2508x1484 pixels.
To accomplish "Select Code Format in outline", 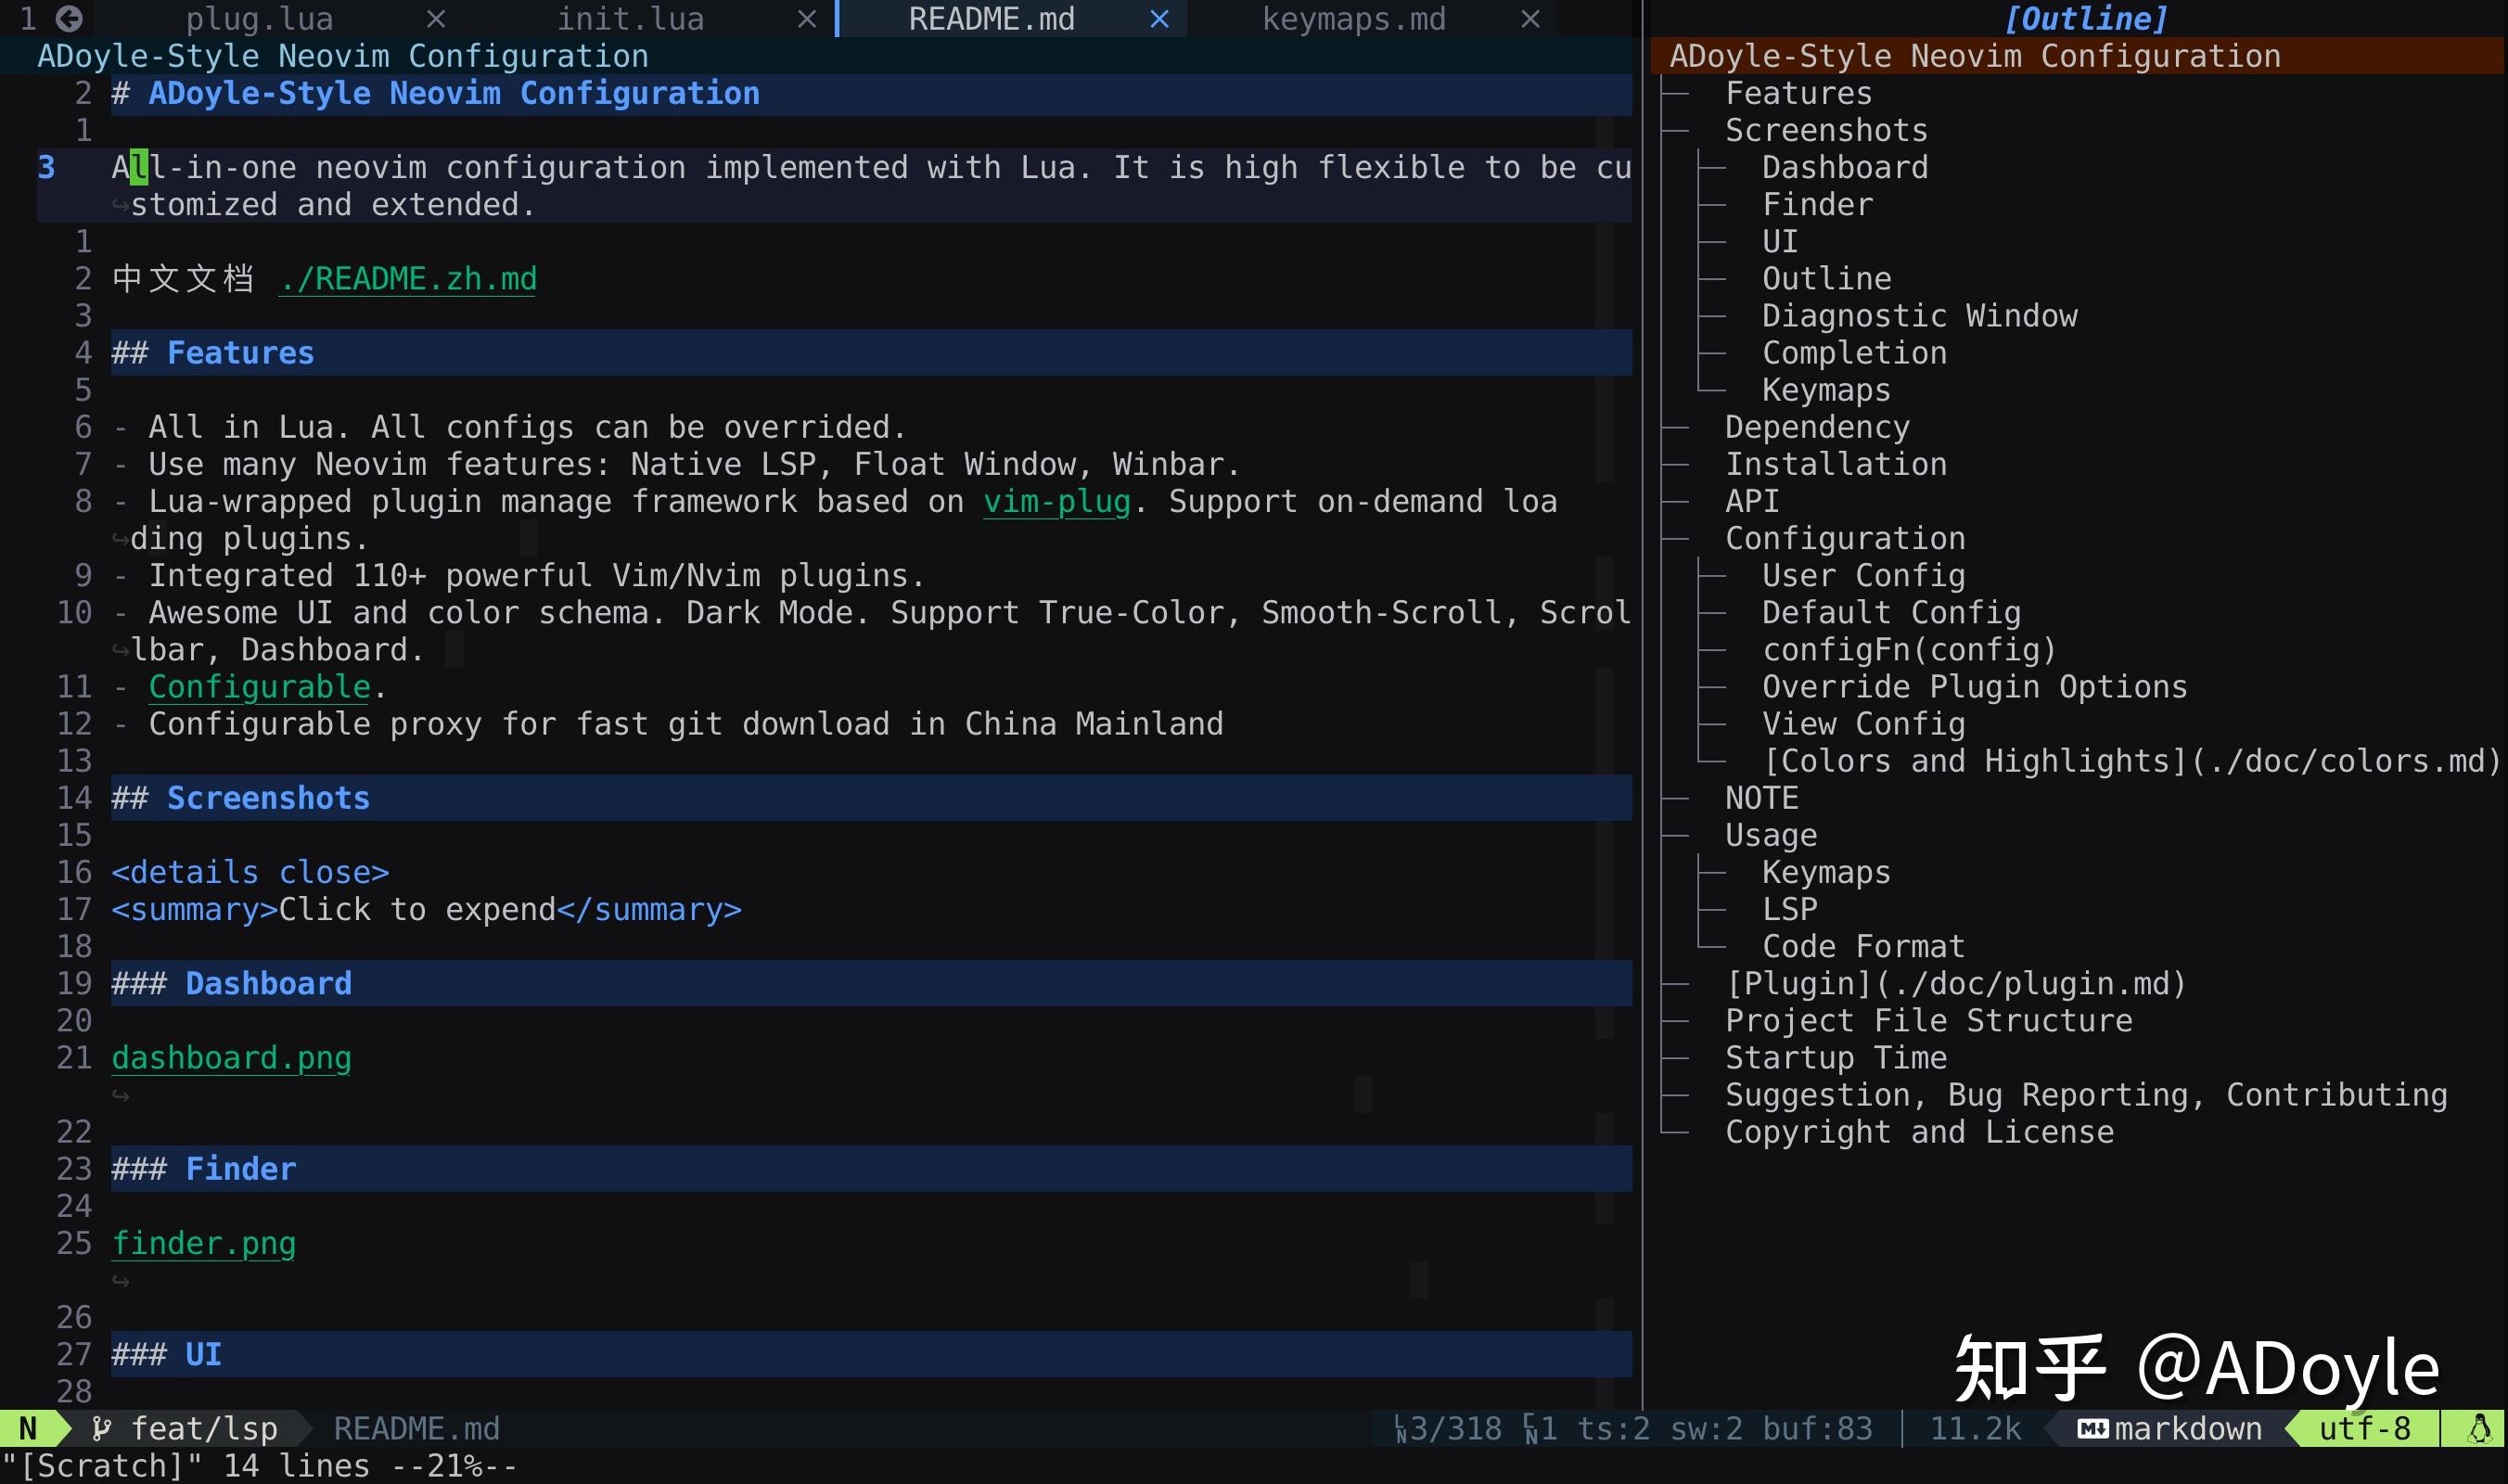I will point(1863,946).
